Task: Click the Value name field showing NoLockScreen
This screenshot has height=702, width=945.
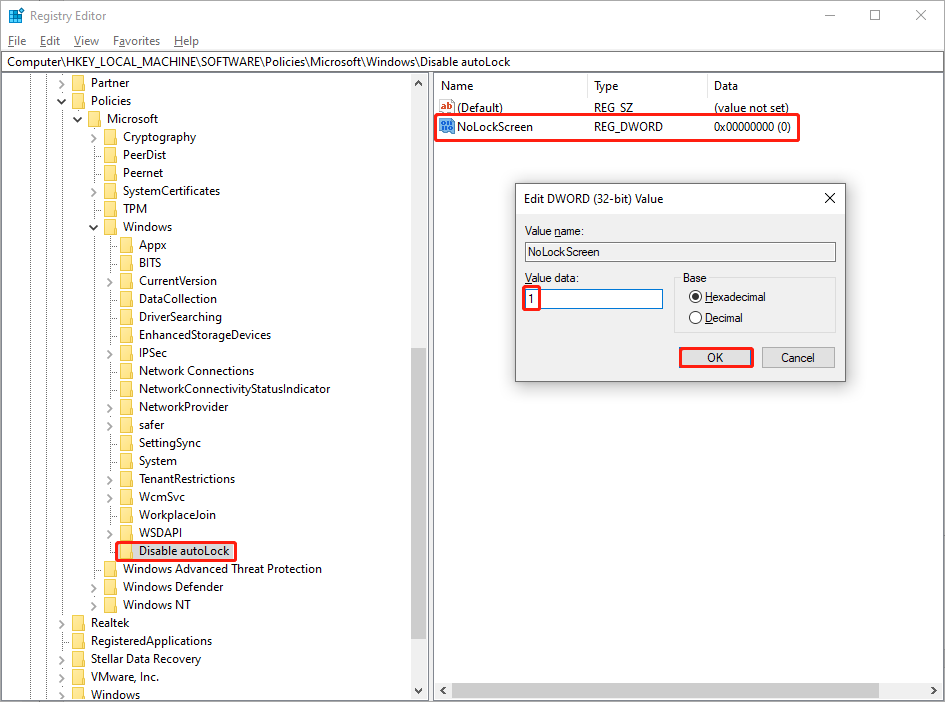Action: [680, 252]
